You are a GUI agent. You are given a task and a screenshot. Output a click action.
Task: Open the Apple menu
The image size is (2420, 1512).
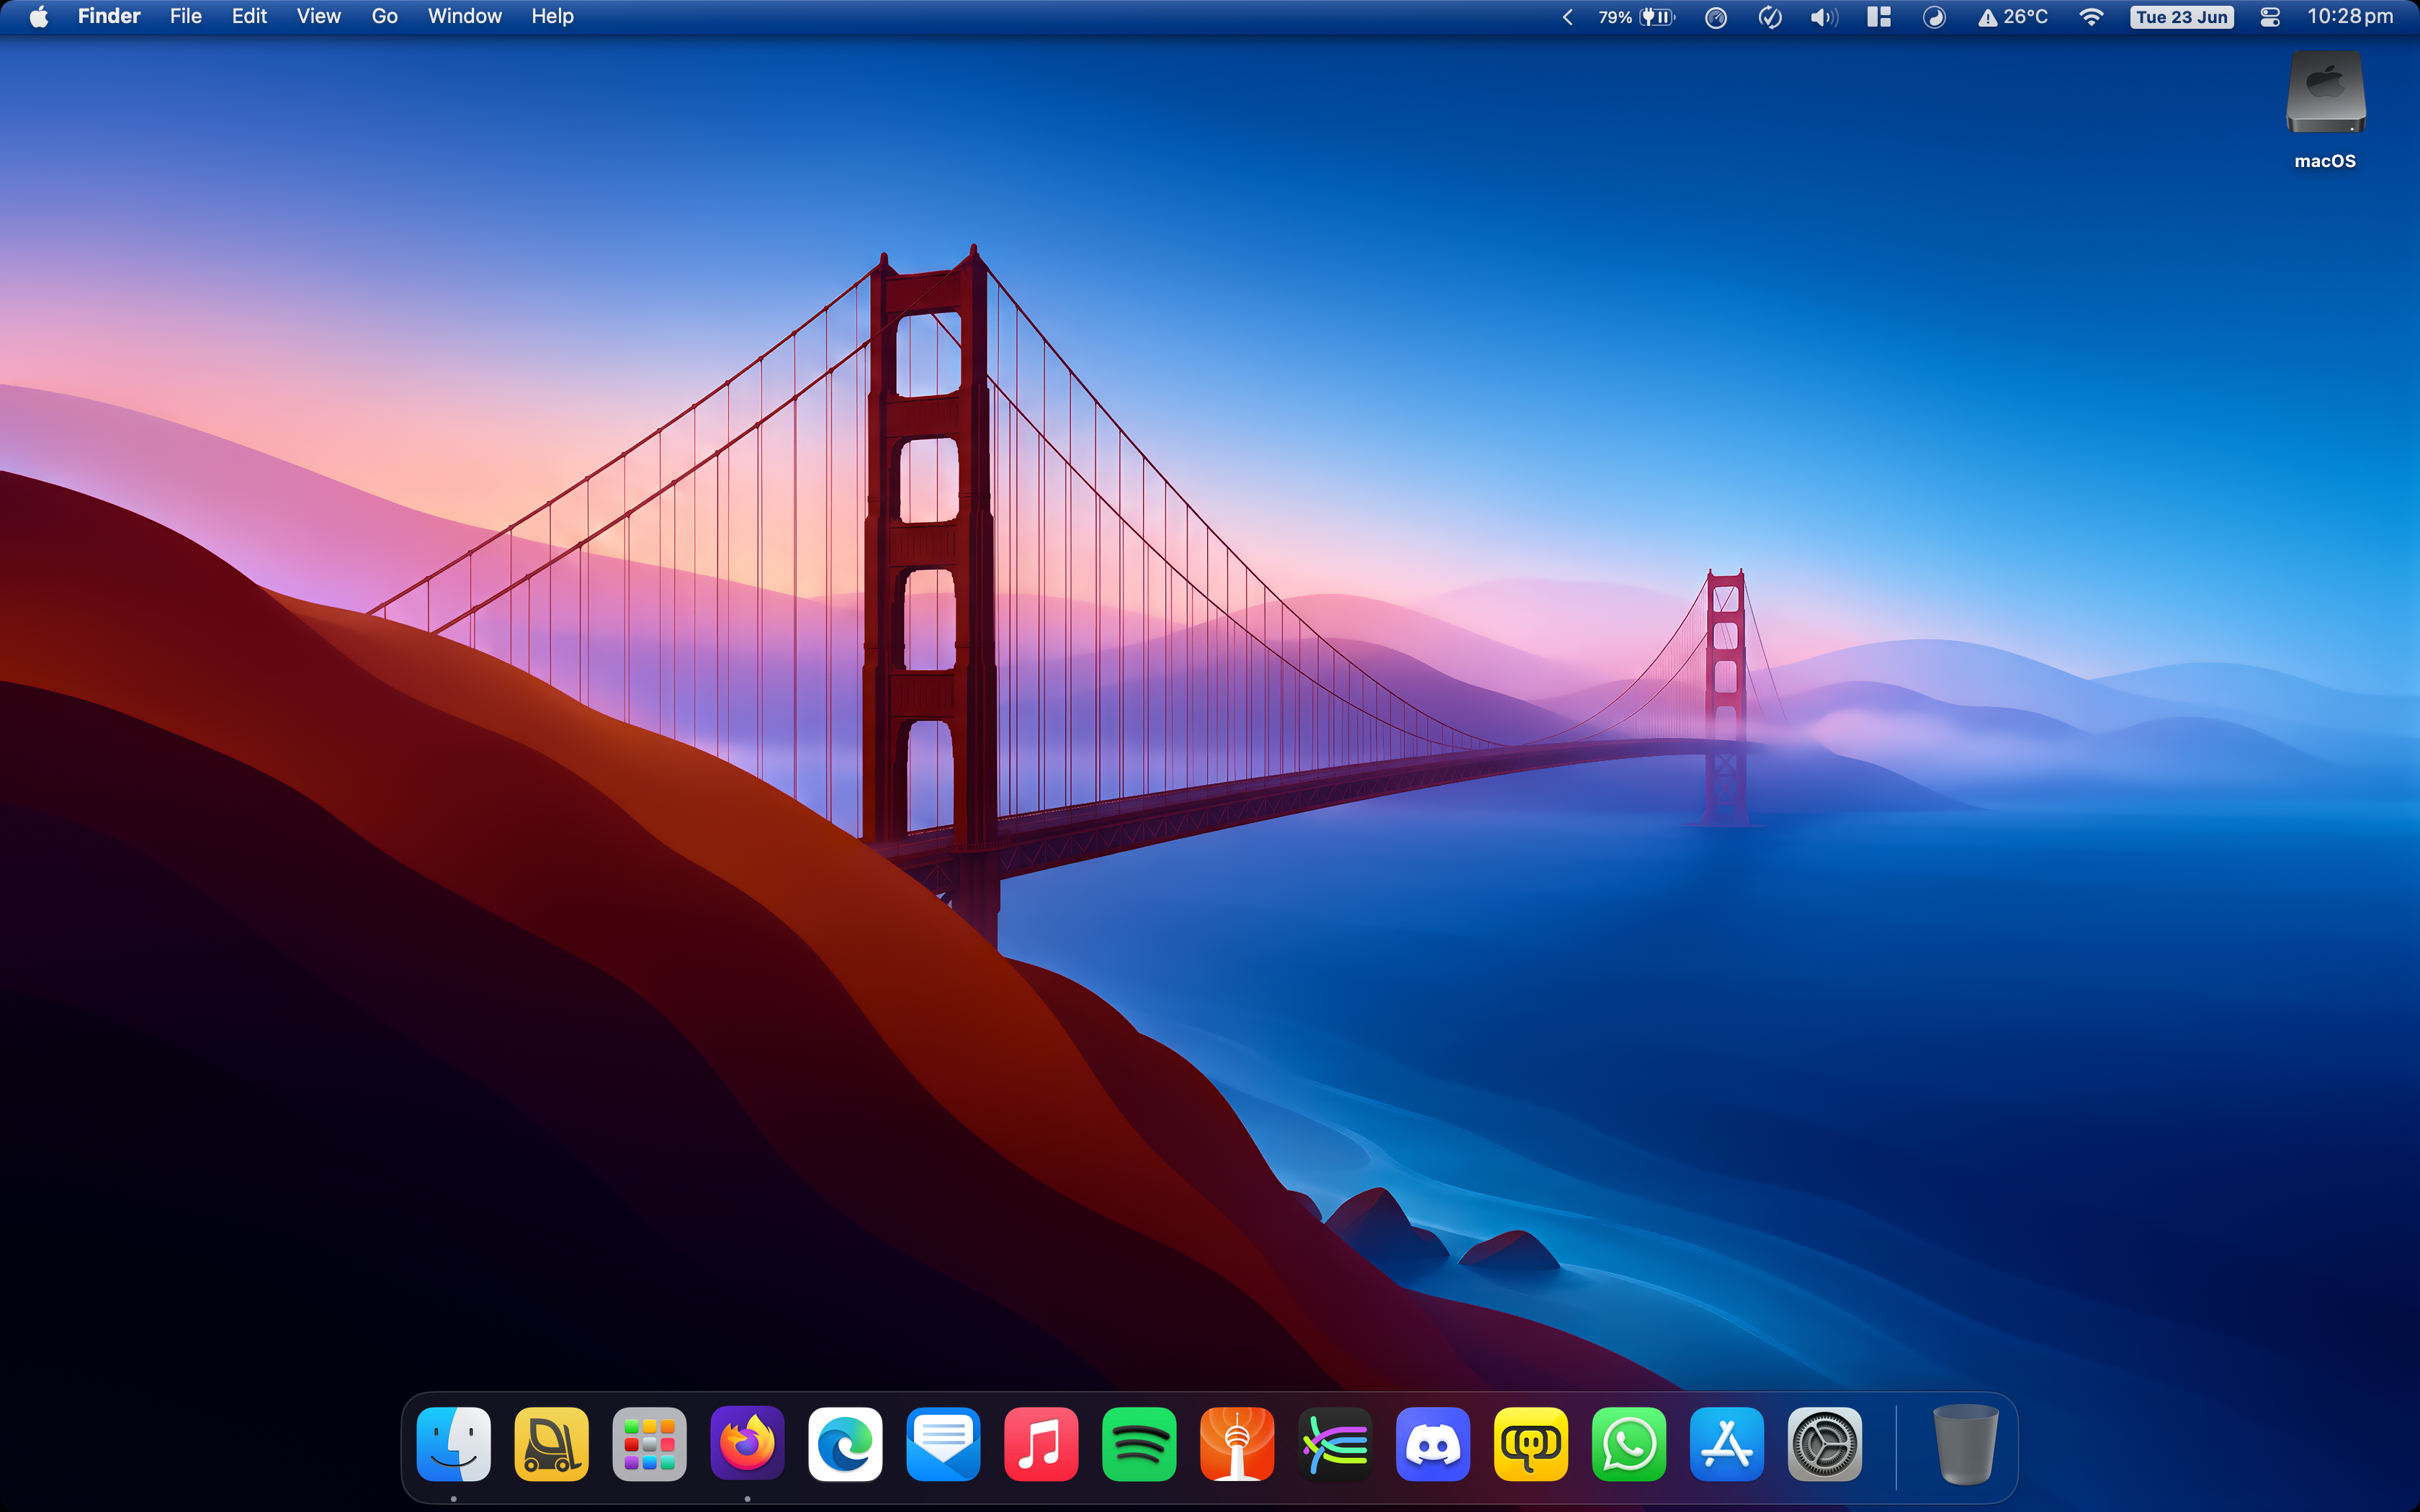click(39, 17)
